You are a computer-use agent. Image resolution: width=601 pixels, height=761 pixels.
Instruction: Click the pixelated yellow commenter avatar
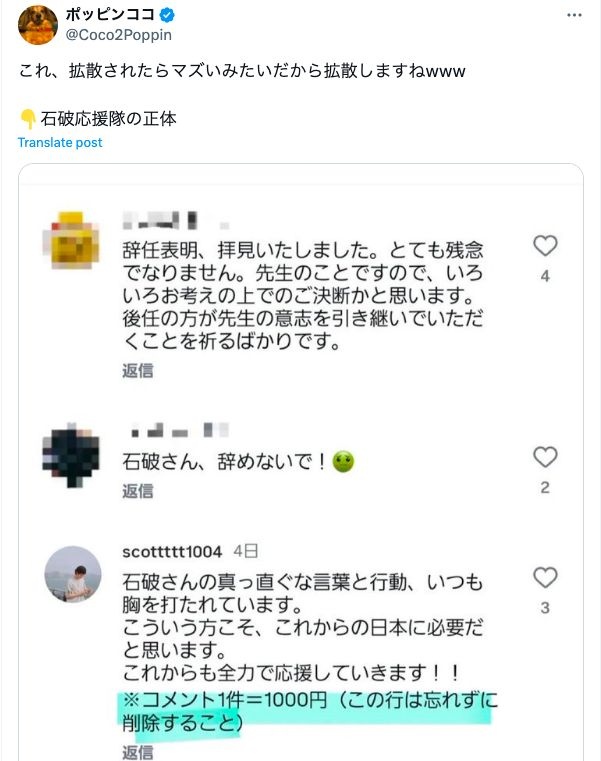point(73,238)
